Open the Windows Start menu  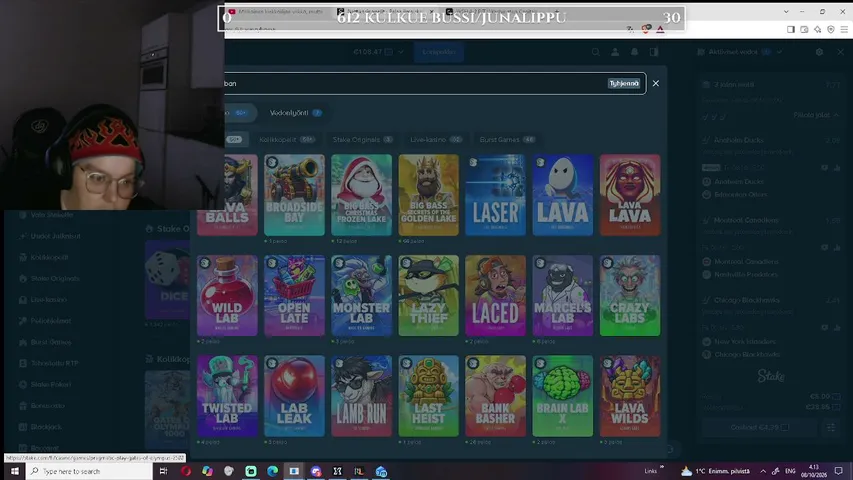(14, 471)
